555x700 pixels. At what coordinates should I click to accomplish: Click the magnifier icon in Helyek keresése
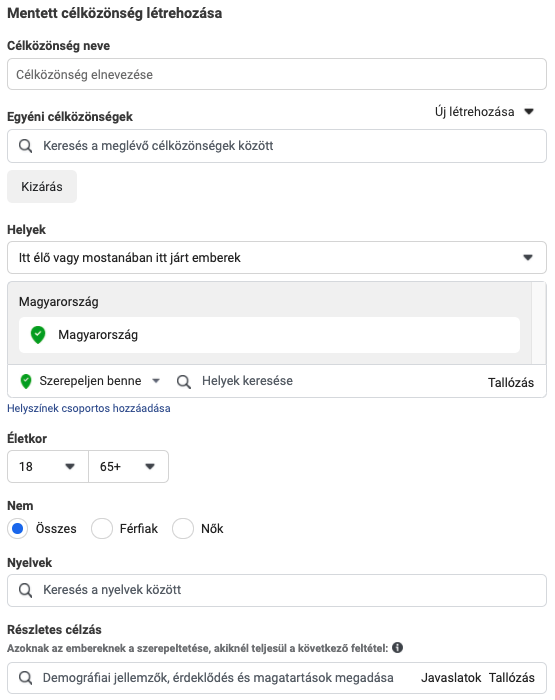[184, 382]
